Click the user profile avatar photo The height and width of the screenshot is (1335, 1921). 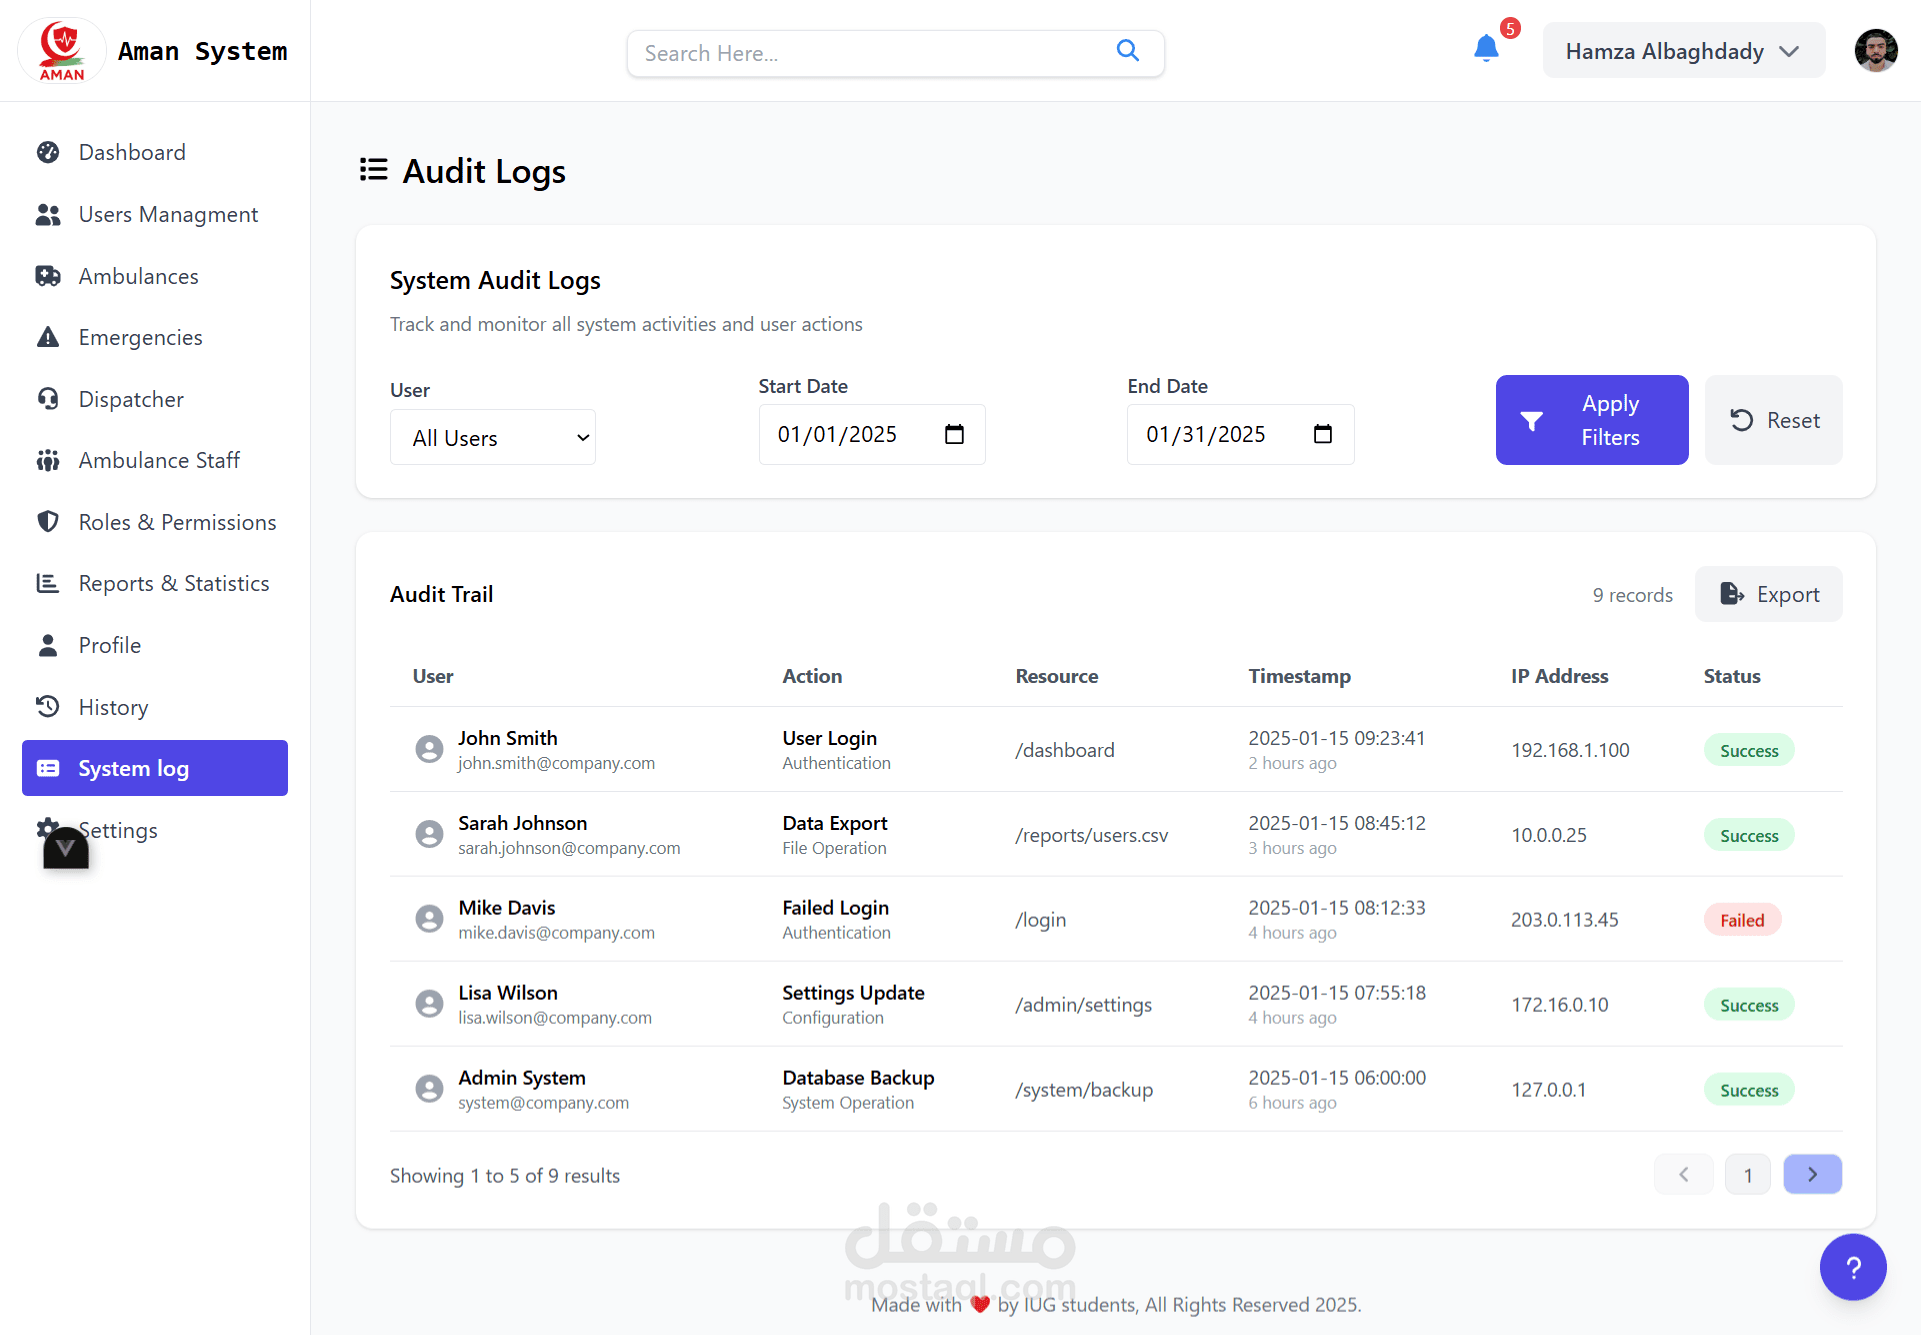[x=1875, y=51]
